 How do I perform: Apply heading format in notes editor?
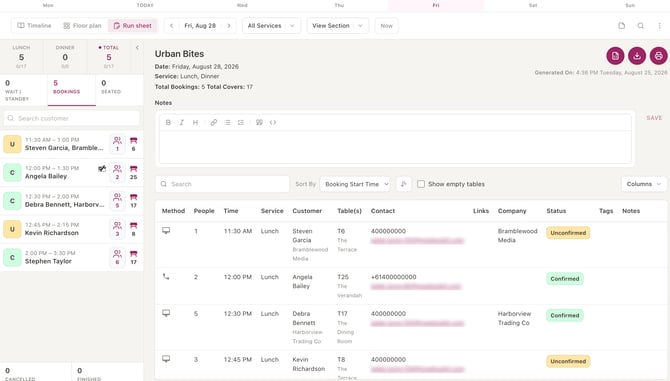(195, 122)
